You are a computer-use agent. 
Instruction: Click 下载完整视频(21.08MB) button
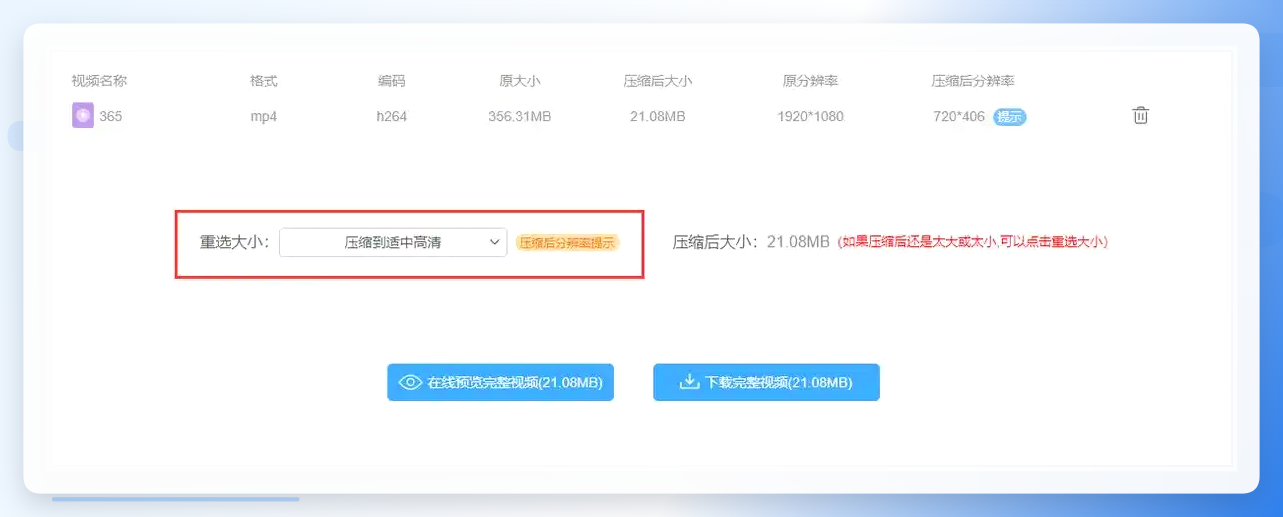766,382
